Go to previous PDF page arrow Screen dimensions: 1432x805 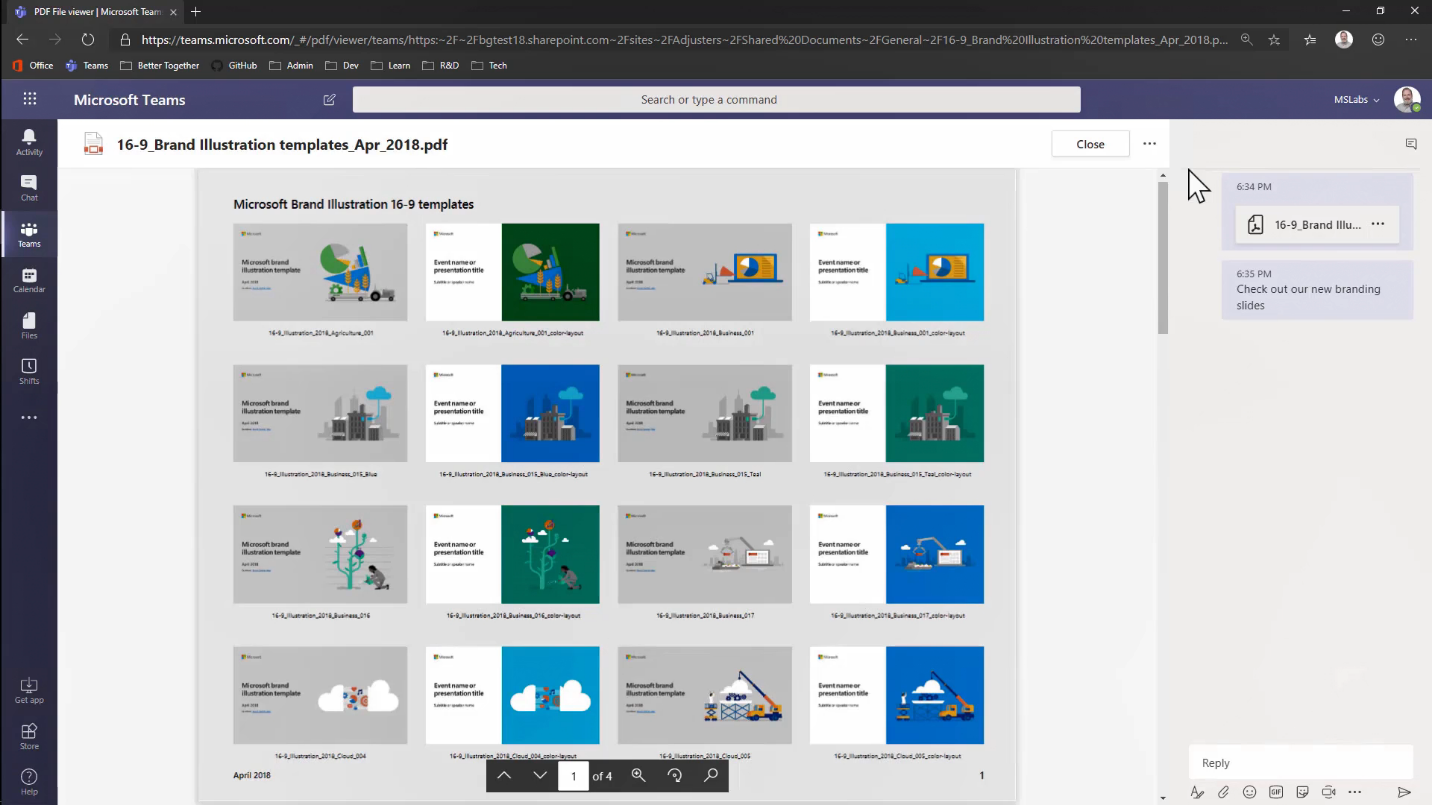[x=504, y=775]
